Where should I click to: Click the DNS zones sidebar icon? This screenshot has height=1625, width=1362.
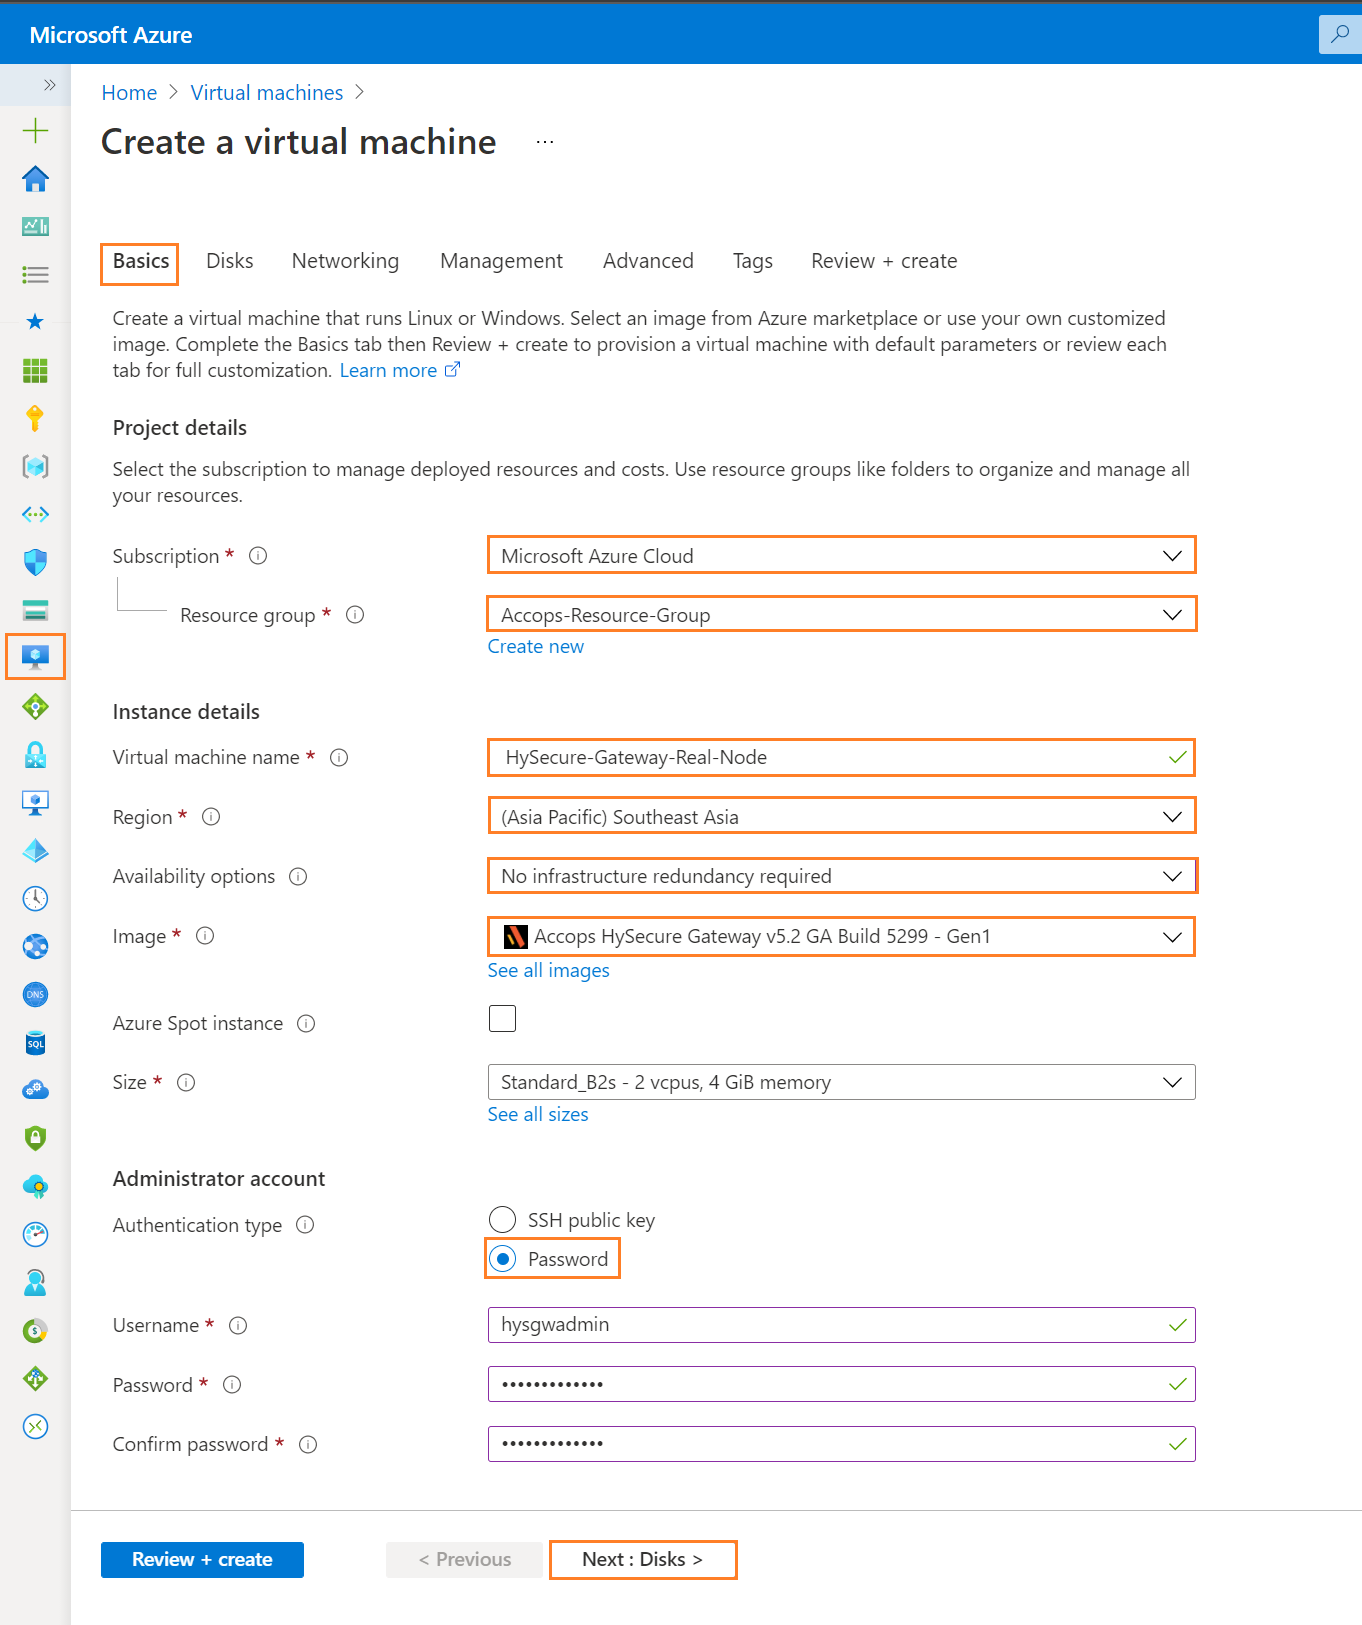point(35,994)
